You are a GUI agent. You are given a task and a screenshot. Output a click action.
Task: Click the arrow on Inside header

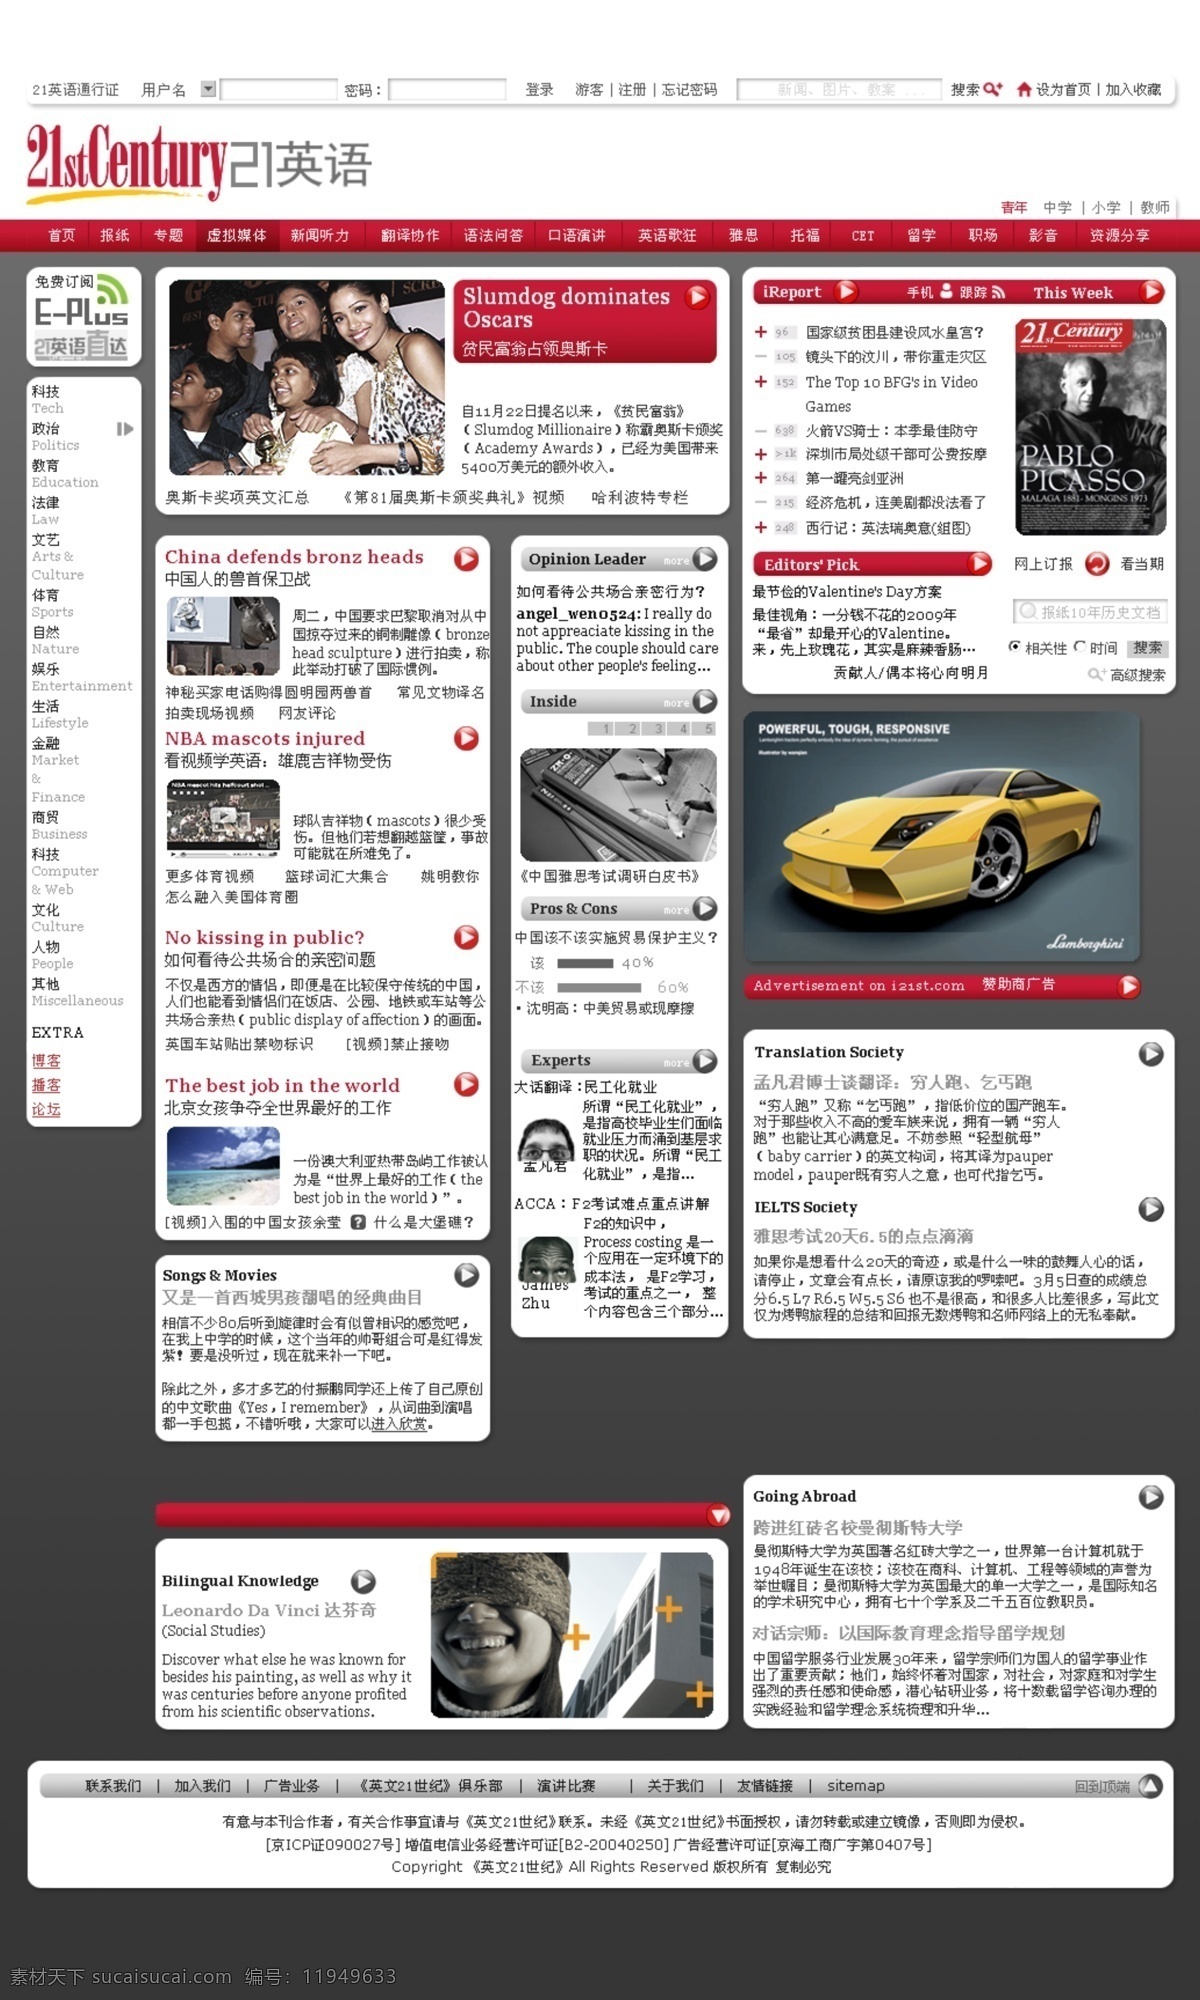coord(705,701)
